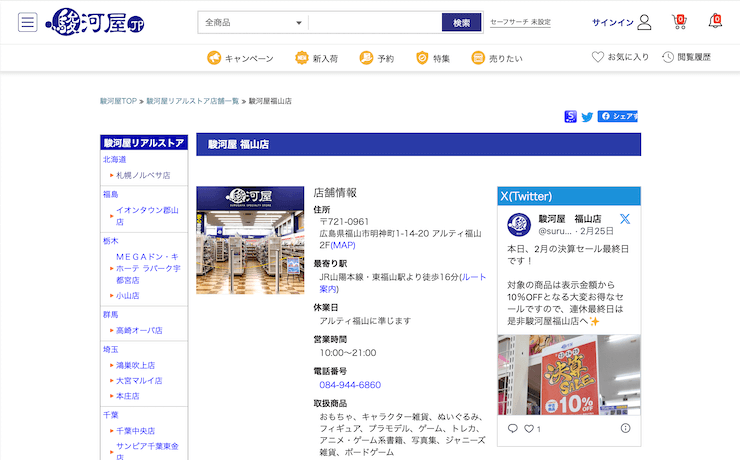This screenshot has width=740, height=460.
Task: Select サンピア千葉東金店 in sidebar
Action: 147,452
